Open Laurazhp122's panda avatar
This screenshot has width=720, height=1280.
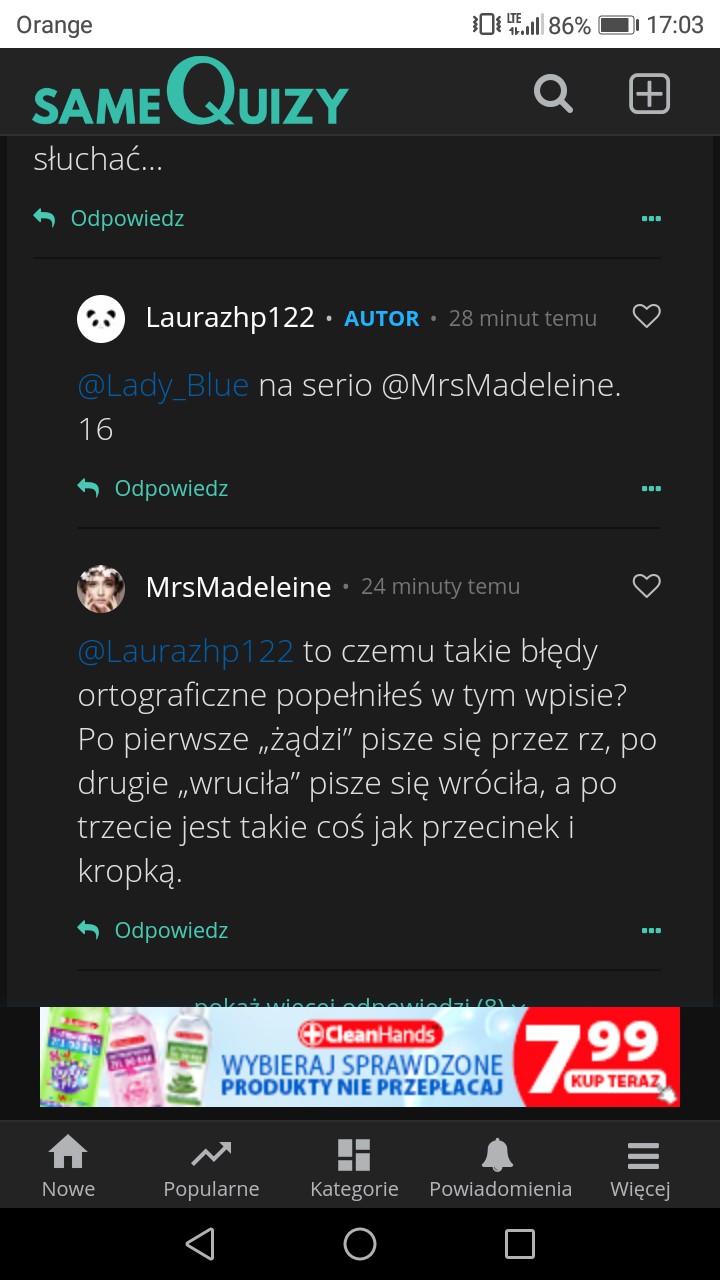101,319
